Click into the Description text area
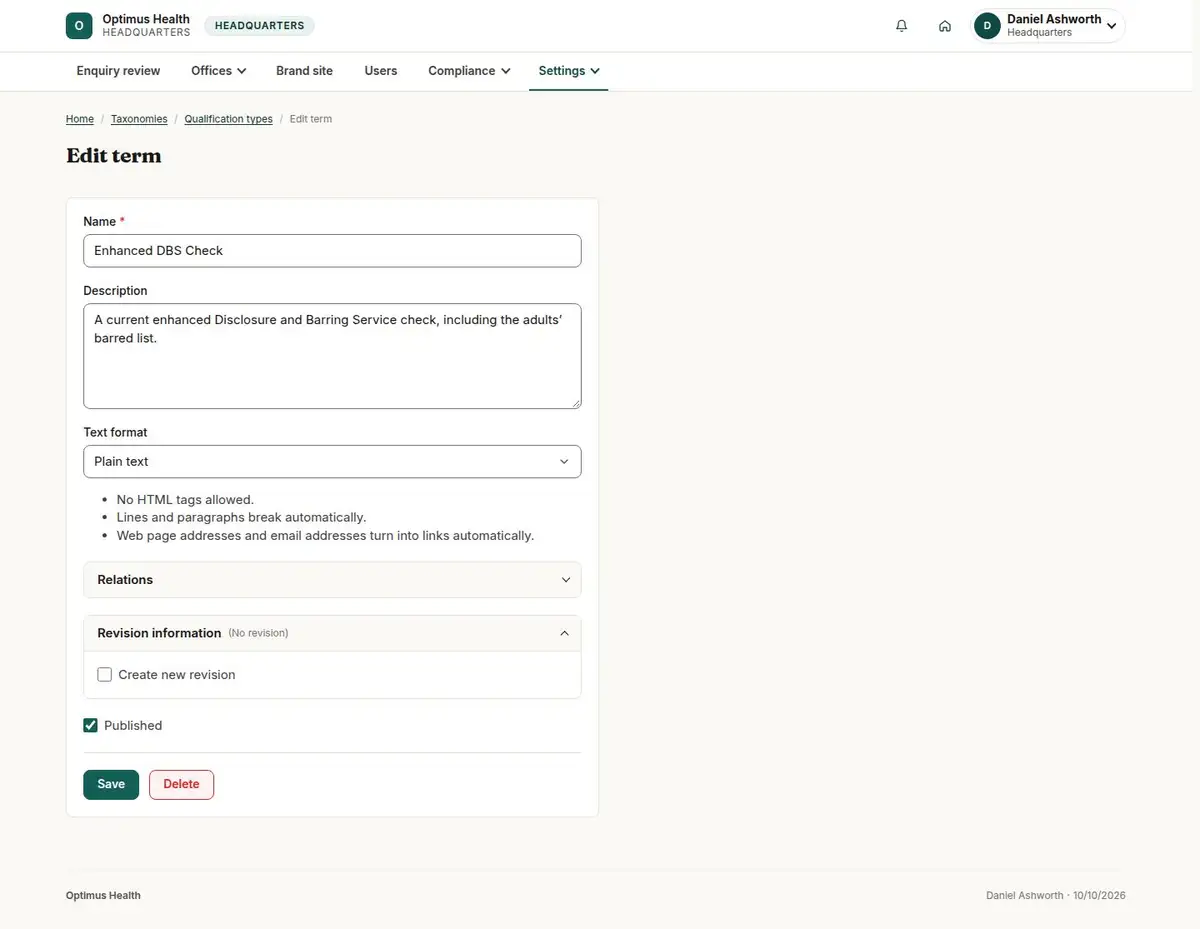Screen dimensions: 1200x929 tap(332, 356)
